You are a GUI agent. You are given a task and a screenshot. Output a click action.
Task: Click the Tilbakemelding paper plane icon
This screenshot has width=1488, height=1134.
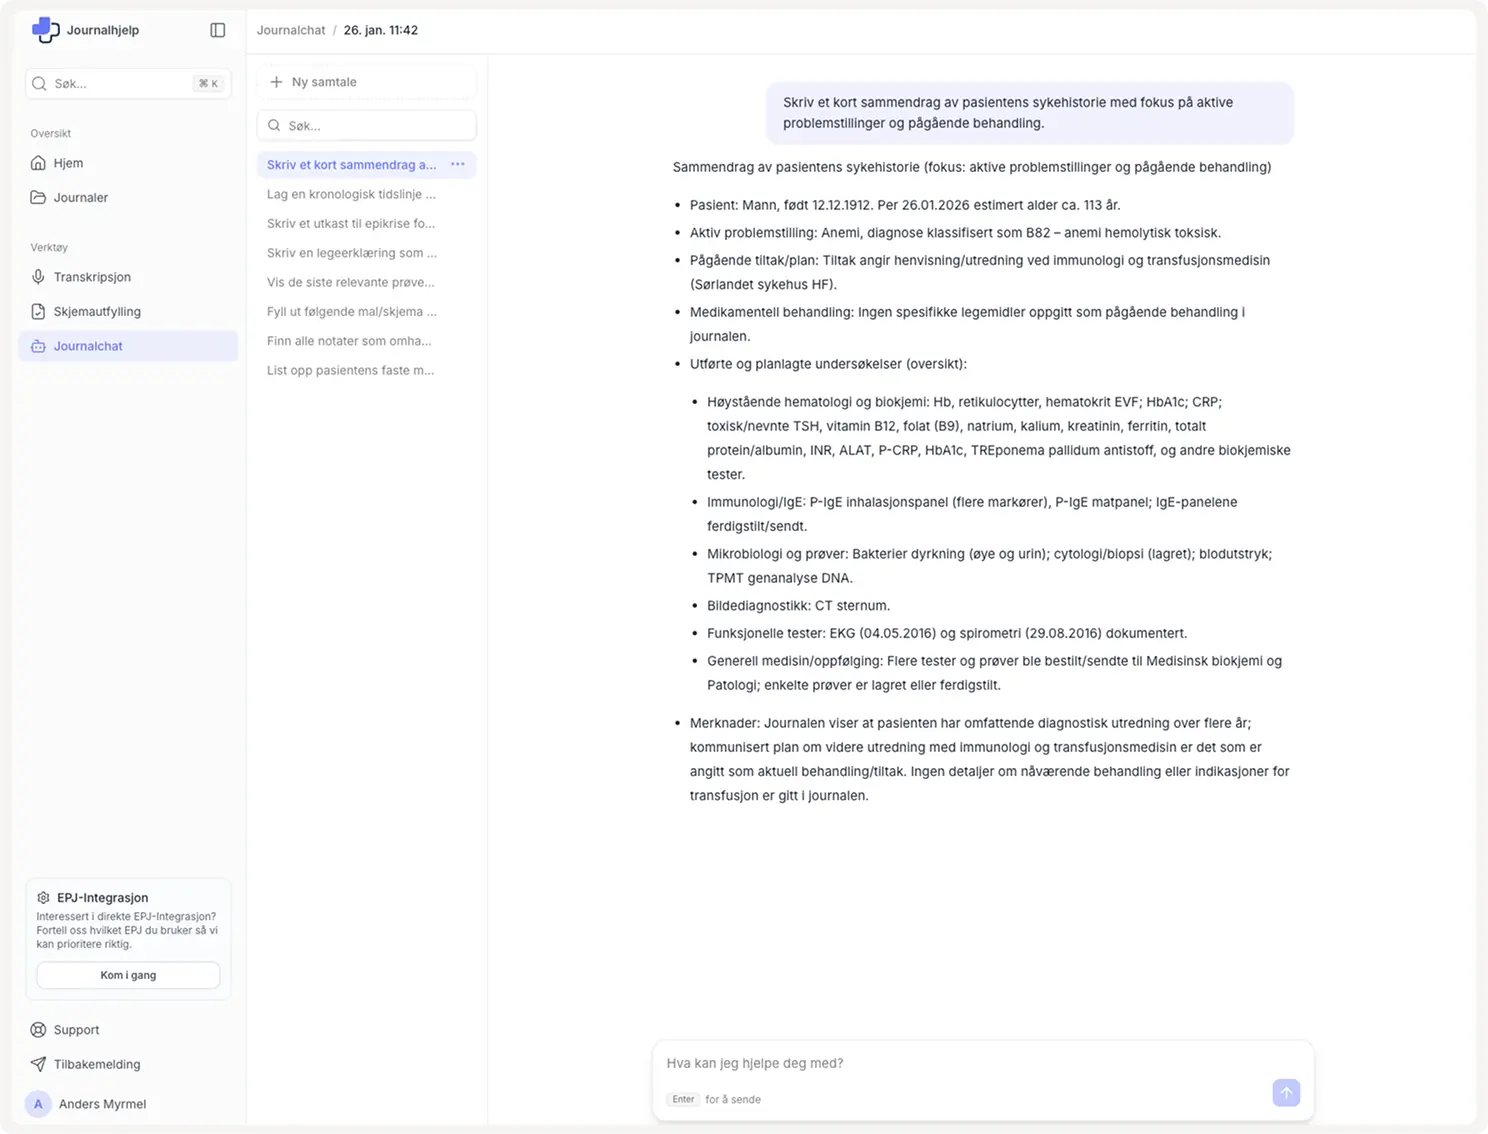tap(38, 1064)
